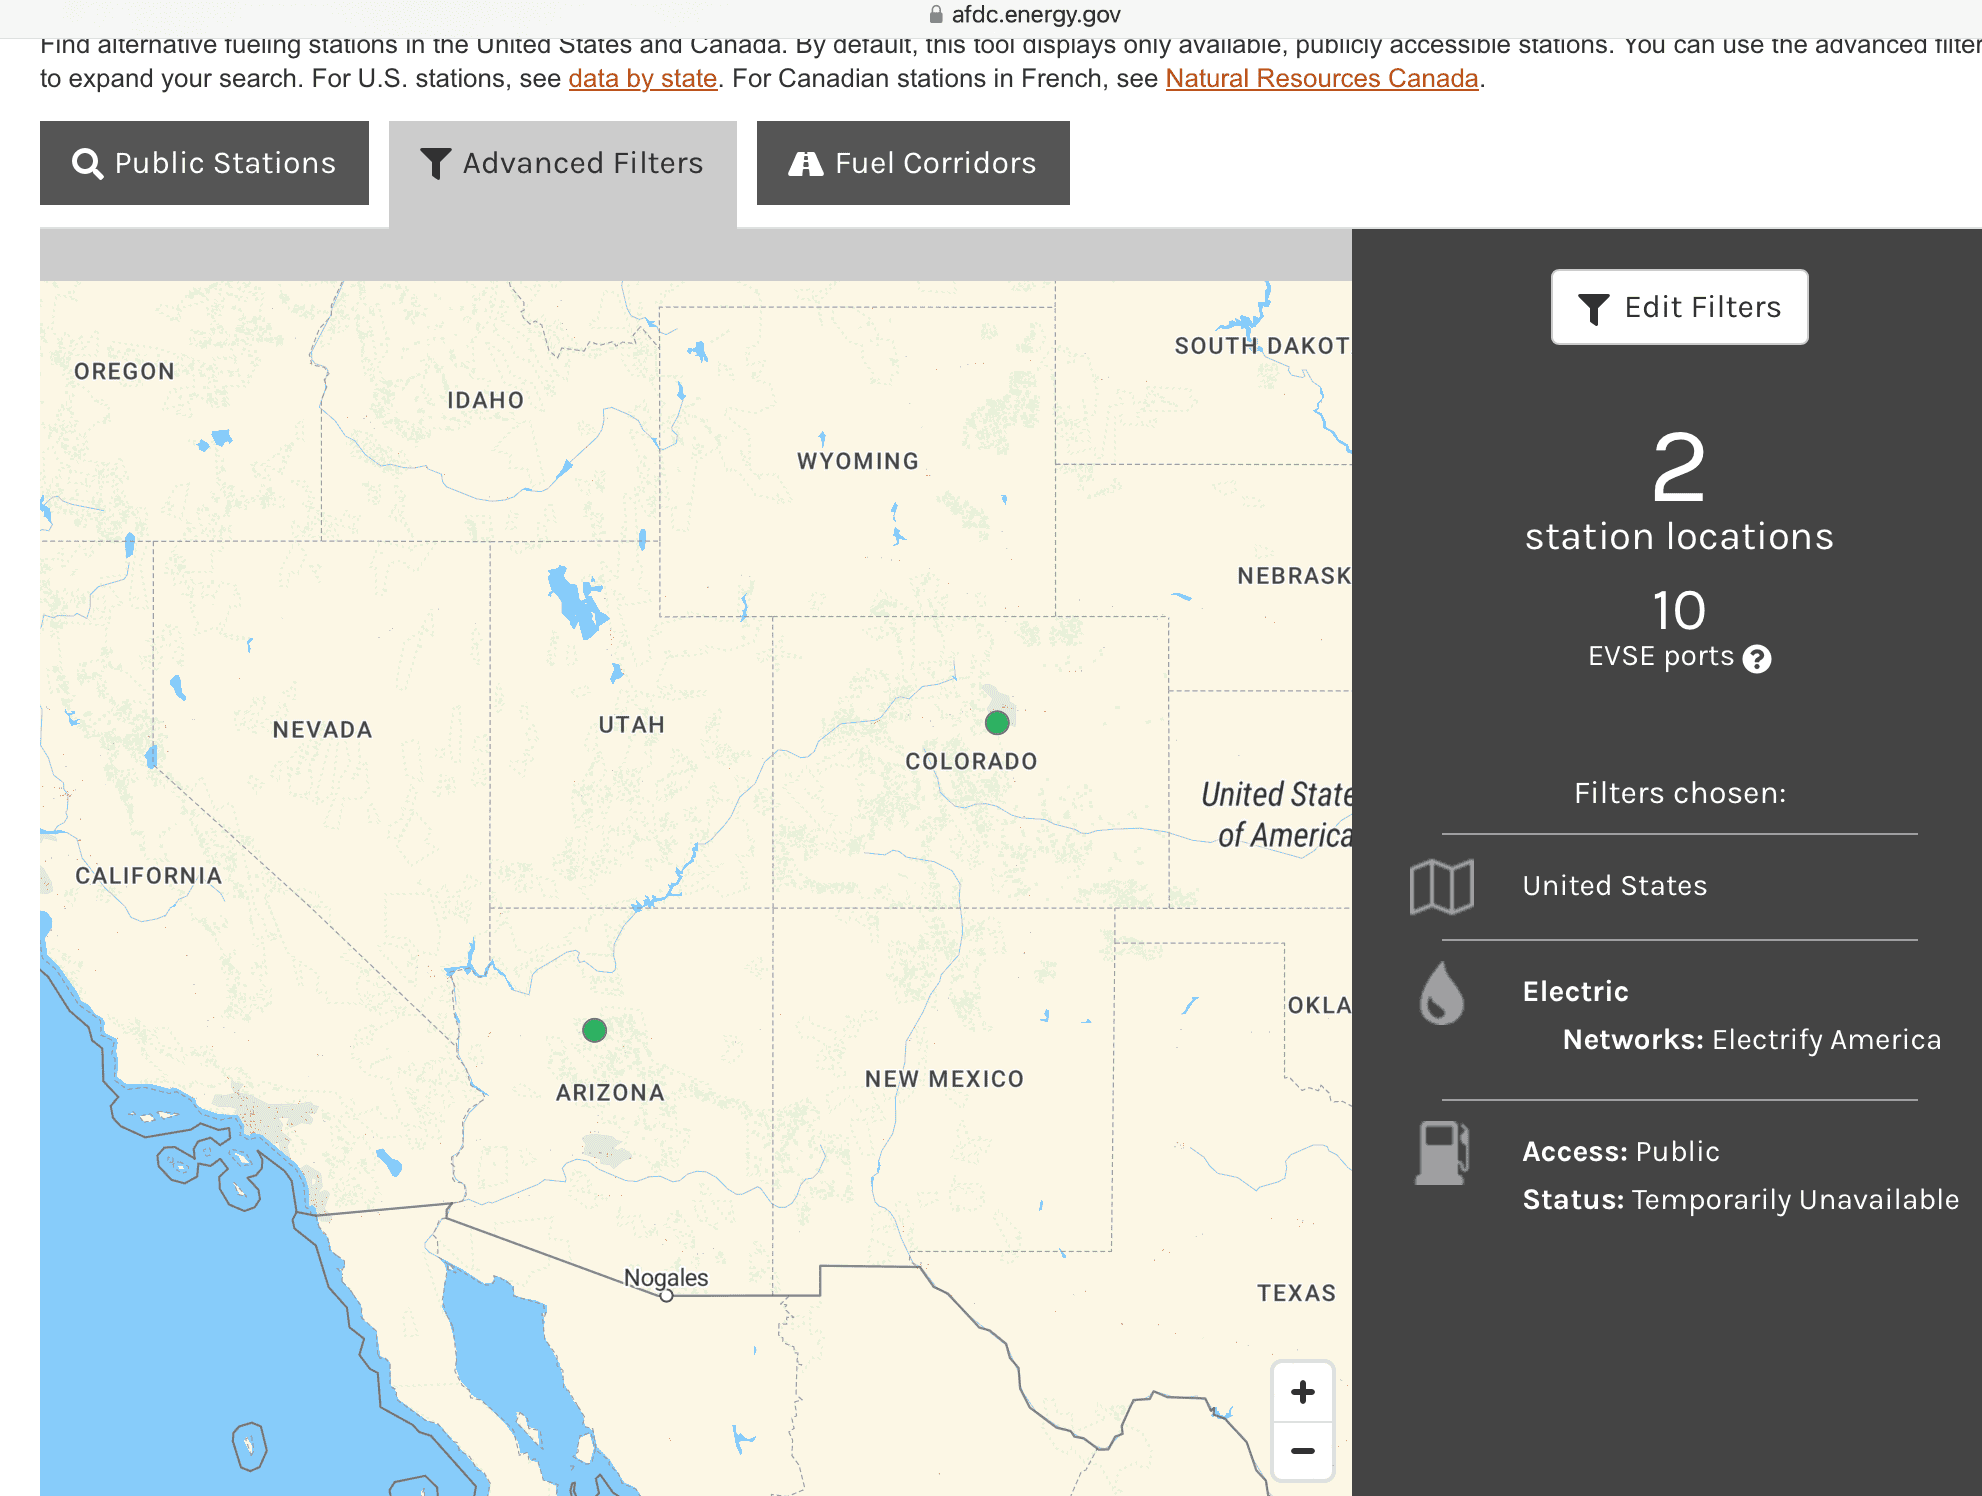Click the EVSE ports help question-mark icon
Viewport: 1982px width, 1496px height.
[x=1756, y=659]
